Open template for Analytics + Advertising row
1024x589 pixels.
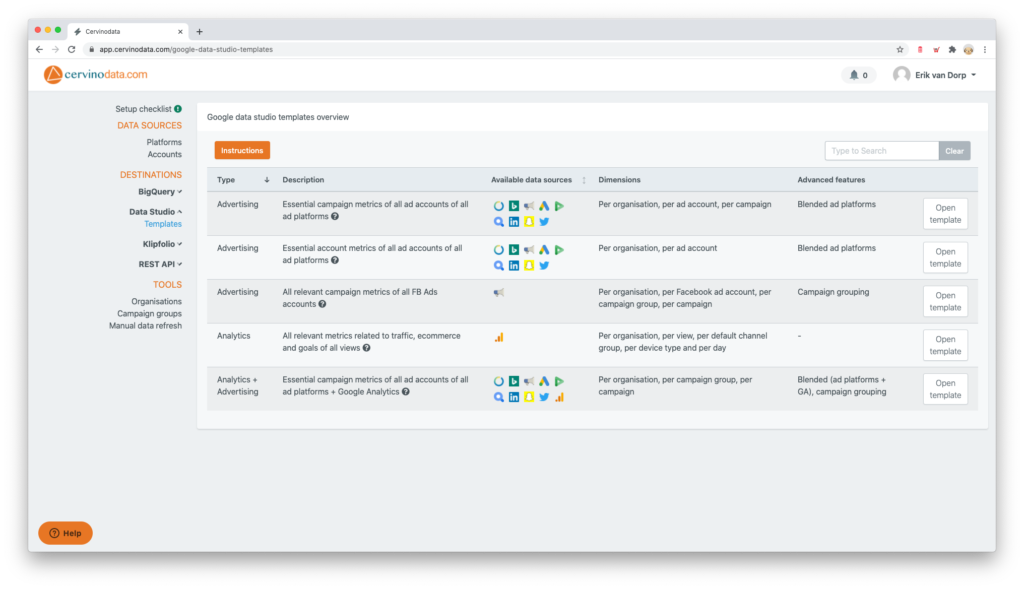[945, 389]
